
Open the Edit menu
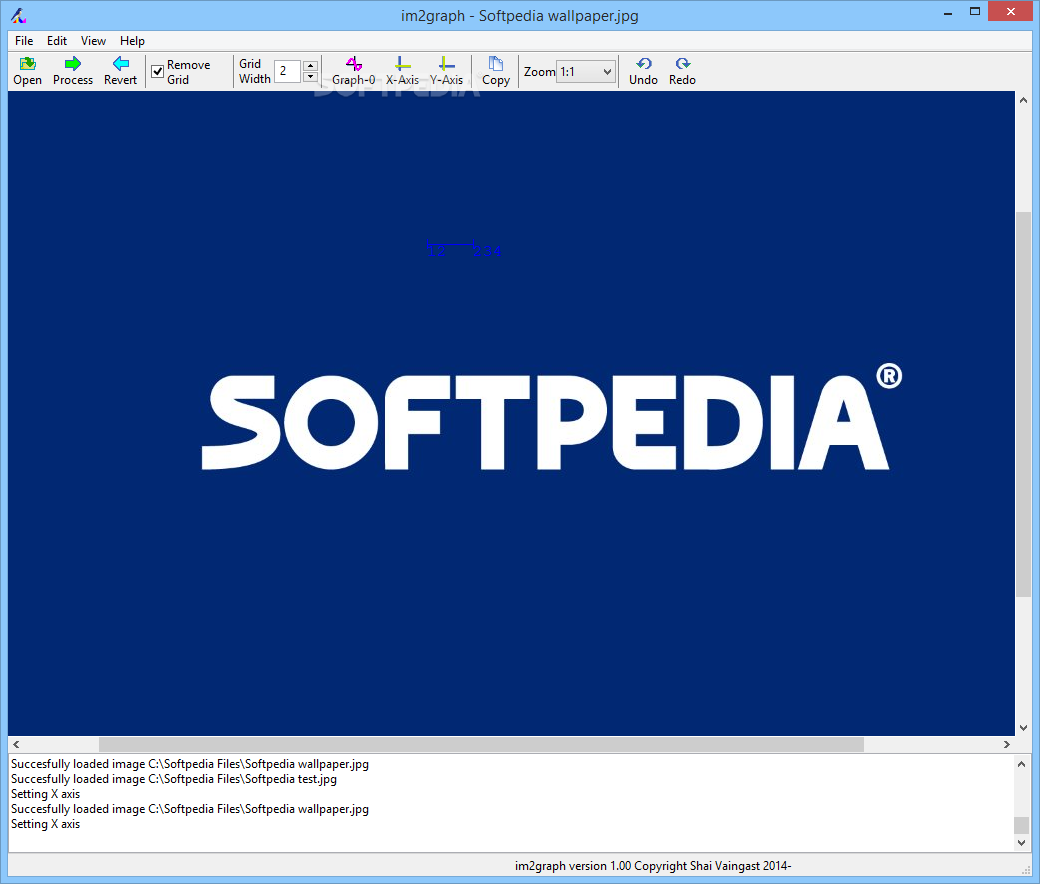tap(56, 40)
